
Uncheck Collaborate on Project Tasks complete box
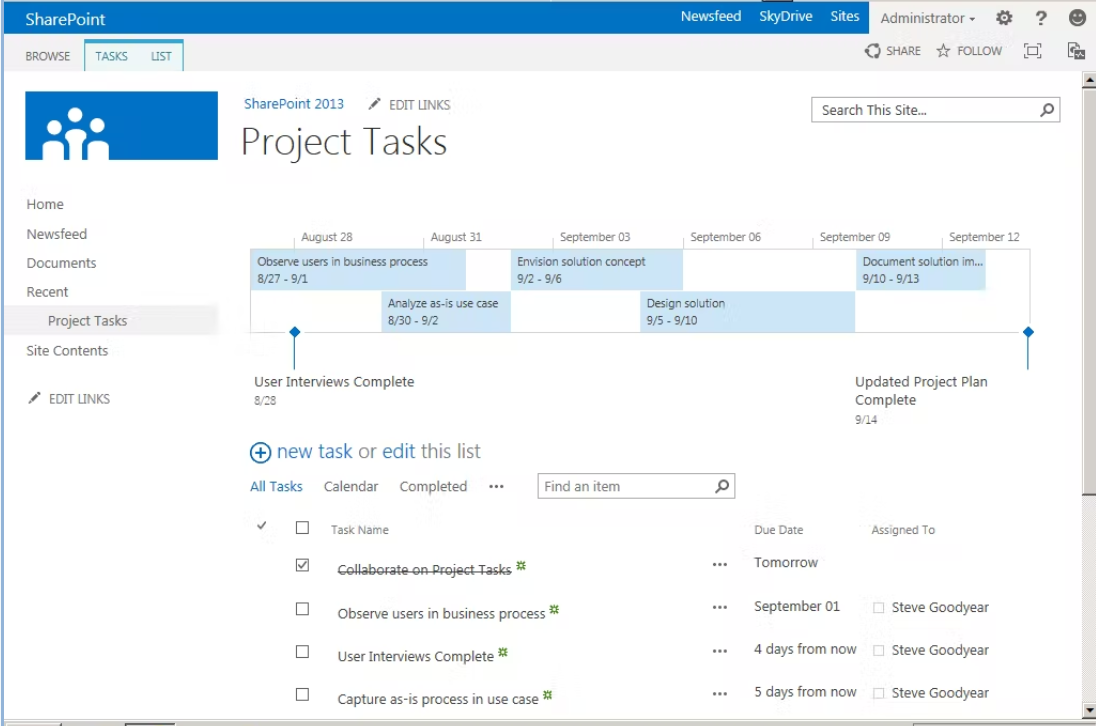(302, 565)
